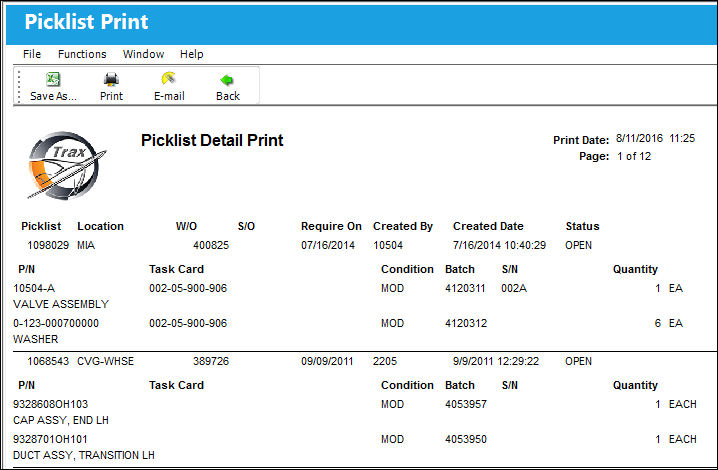Select work order 400825

(x=211, y=245)
